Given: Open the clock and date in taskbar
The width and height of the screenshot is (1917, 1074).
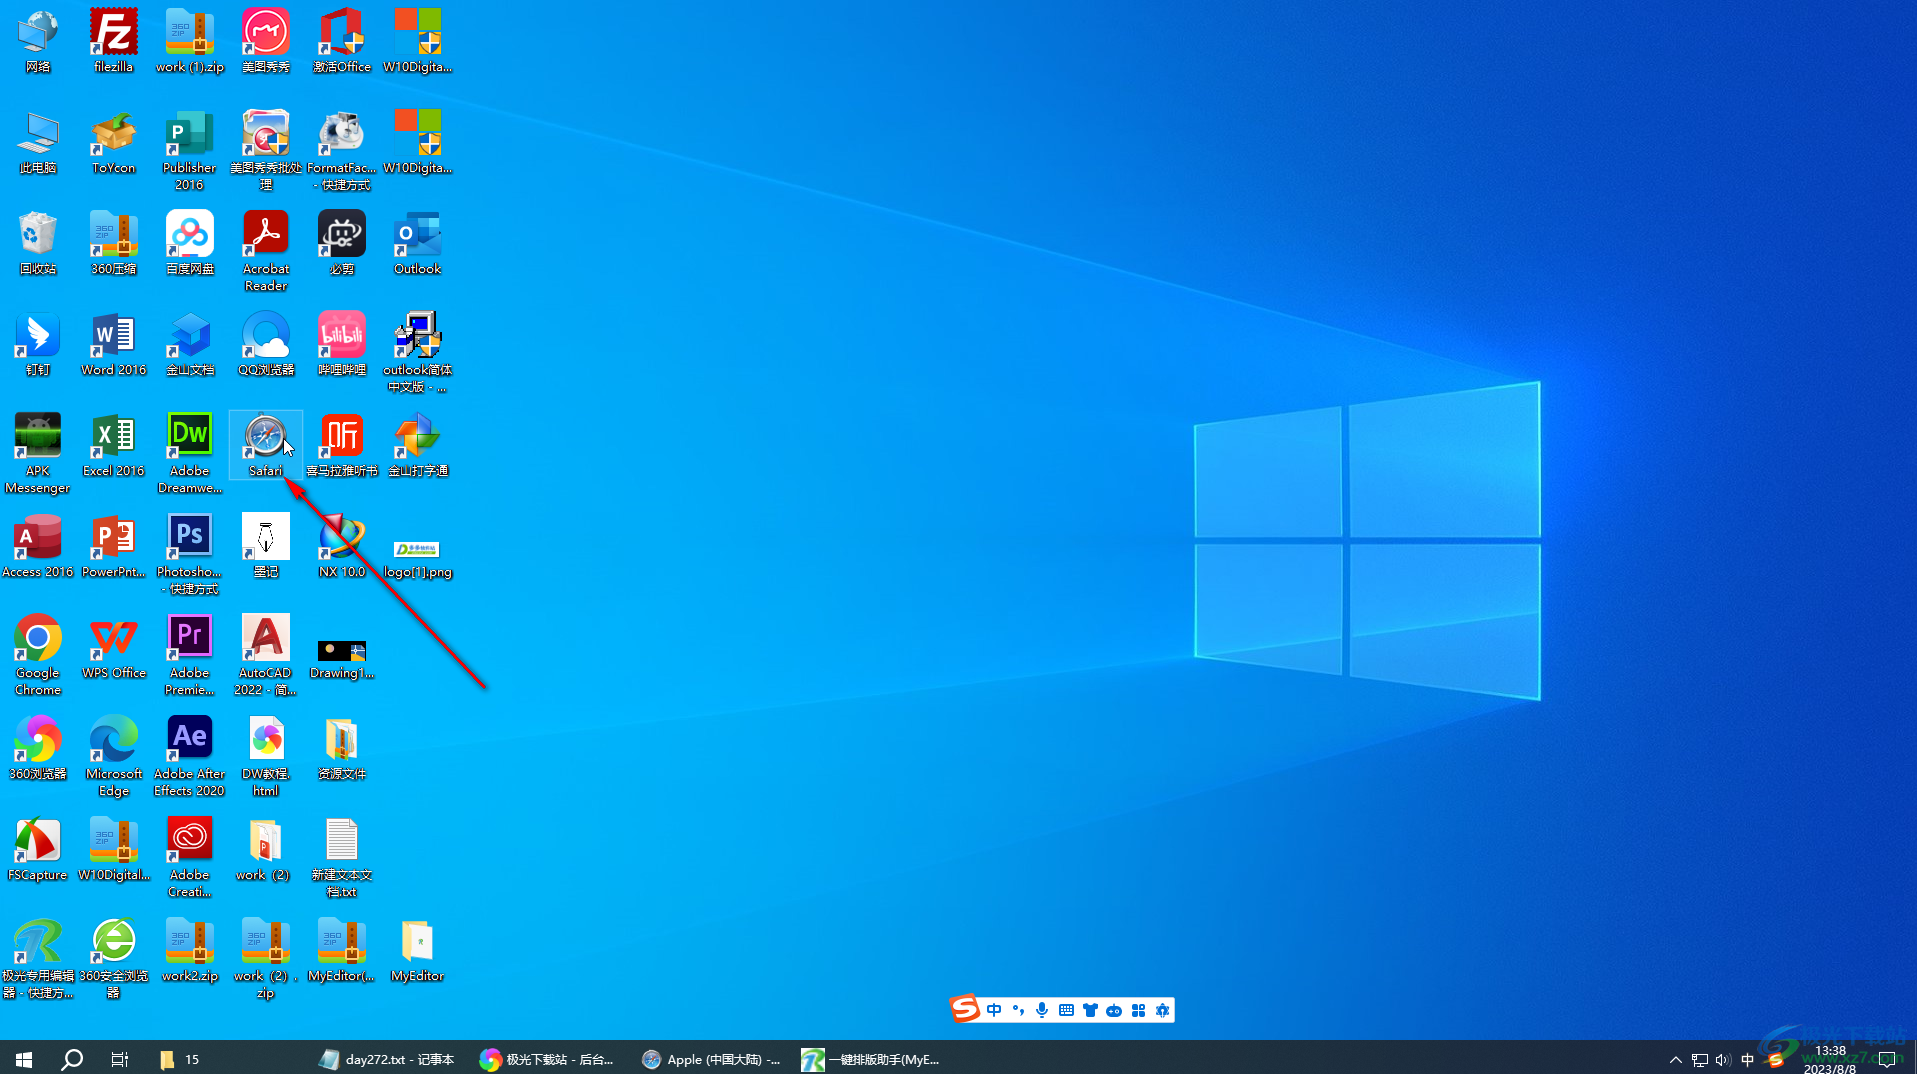Looking at the screenshot, I should click(x=1830, y=1060).
